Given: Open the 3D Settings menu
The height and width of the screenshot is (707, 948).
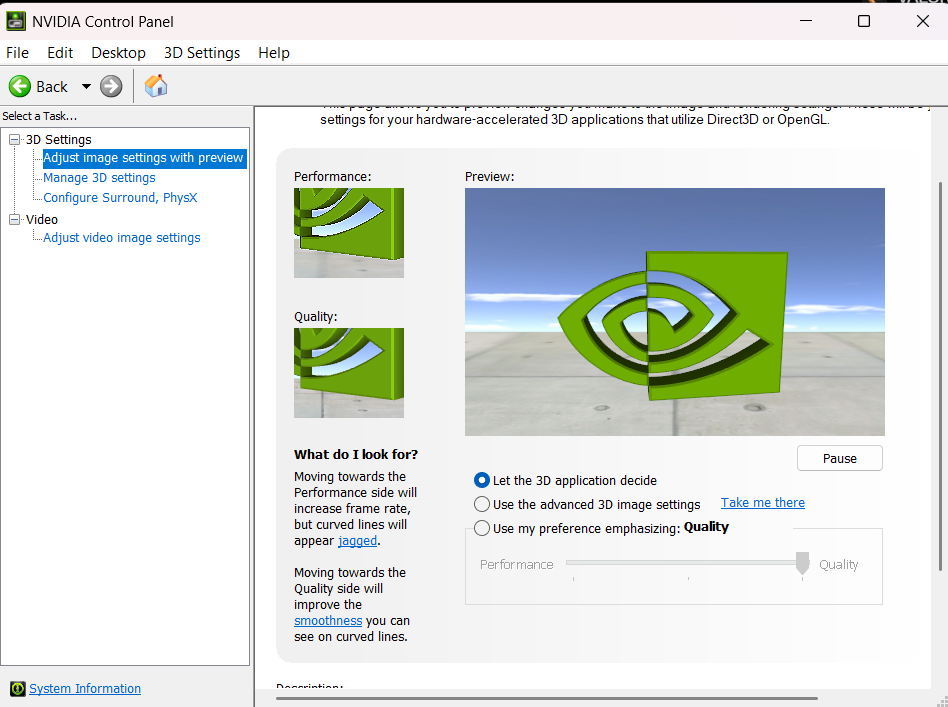Looking at the screenshot, I should (x=202, y=53).
